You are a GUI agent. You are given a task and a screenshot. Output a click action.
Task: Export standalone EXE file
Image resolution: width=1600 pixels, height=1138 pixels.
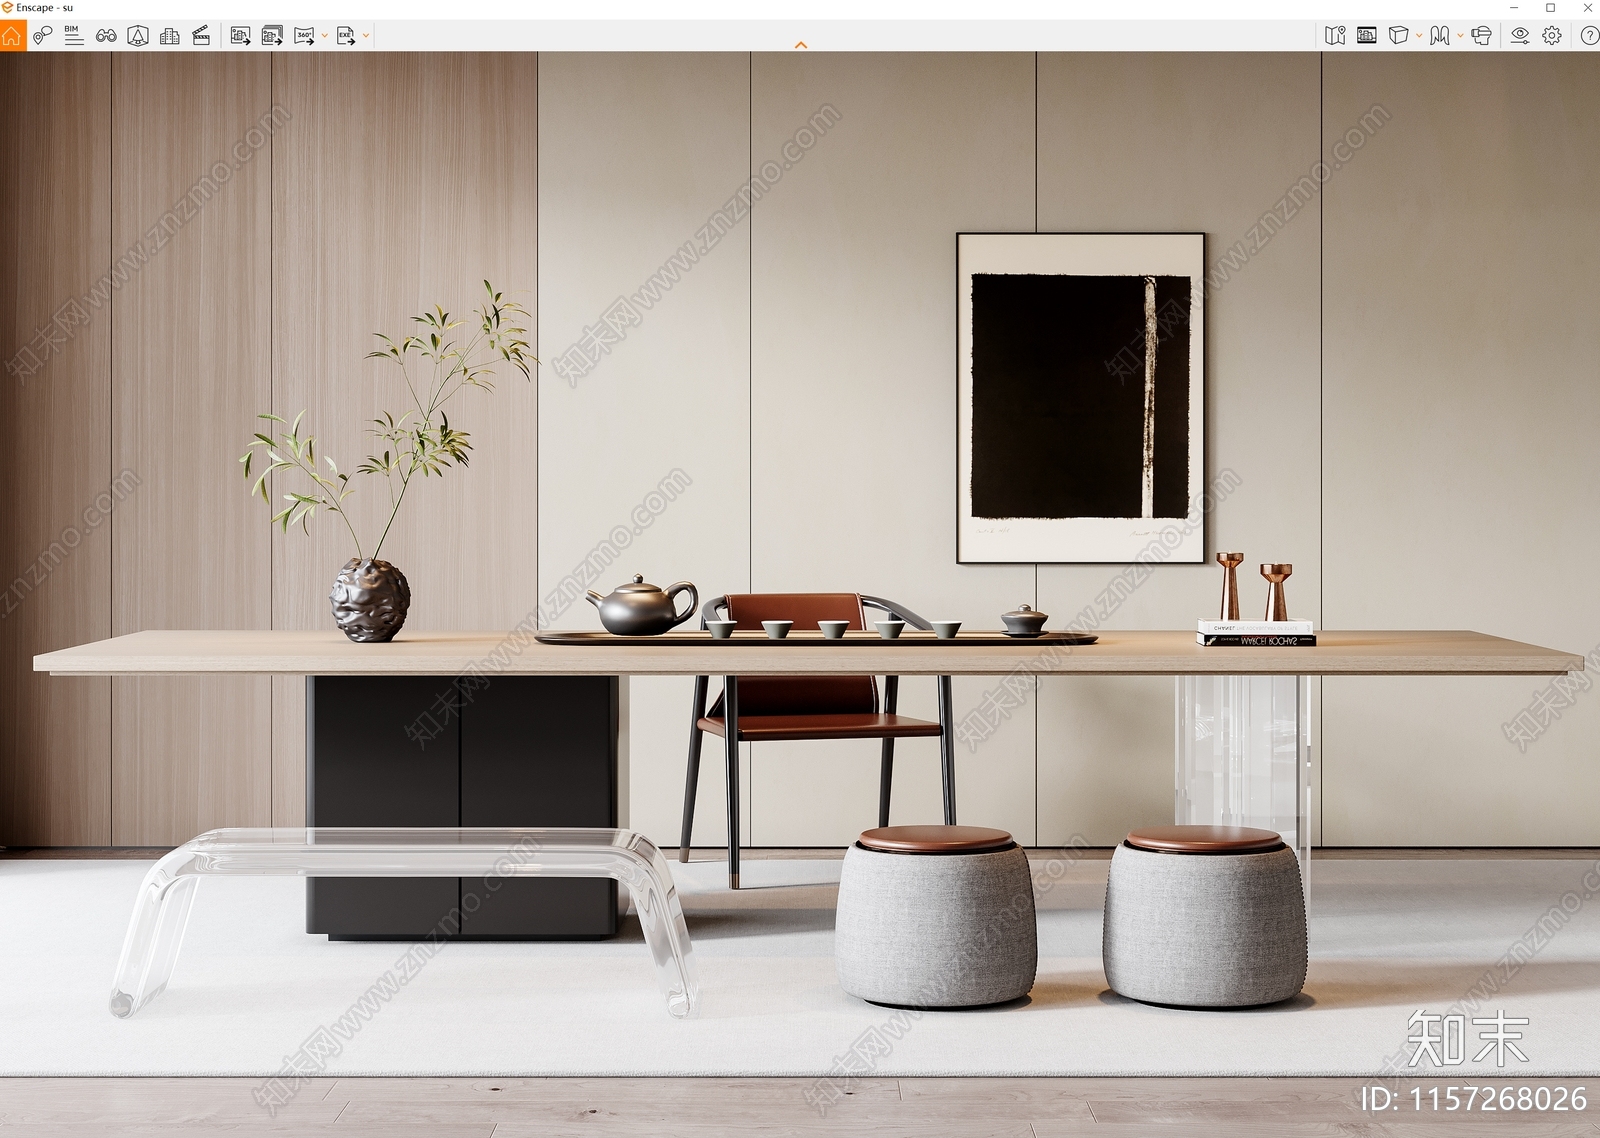click(x=346, y=36)
